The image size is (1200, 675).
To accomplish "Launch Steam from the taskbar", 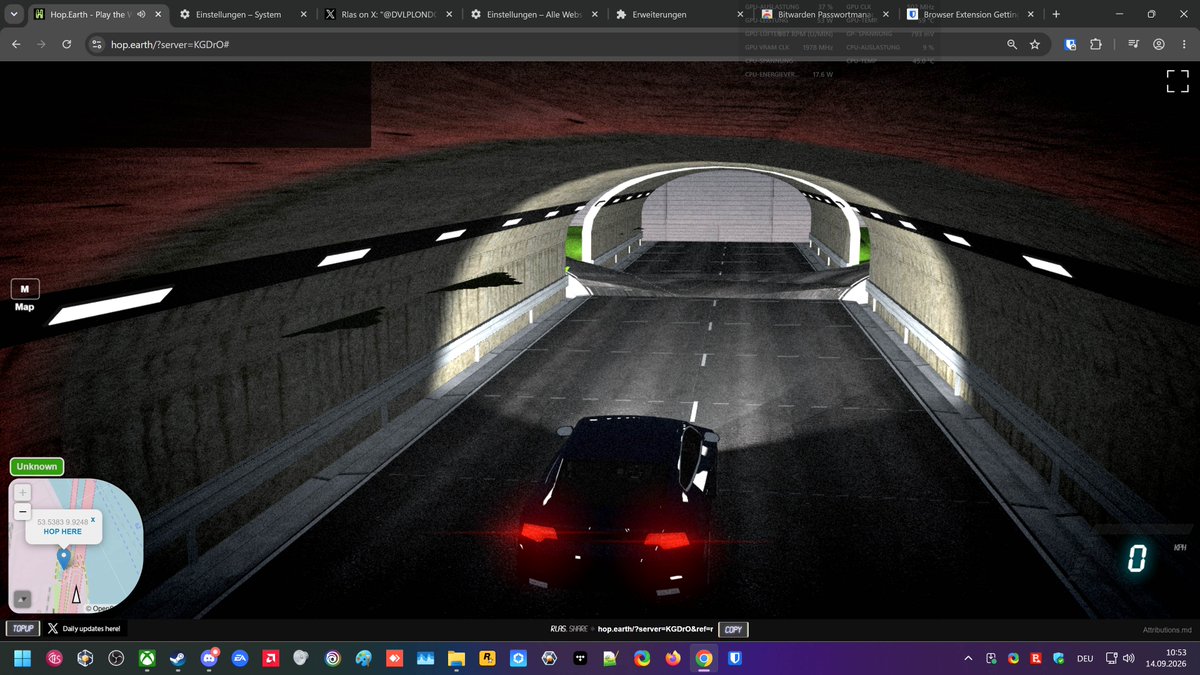I will click(178, 658).
